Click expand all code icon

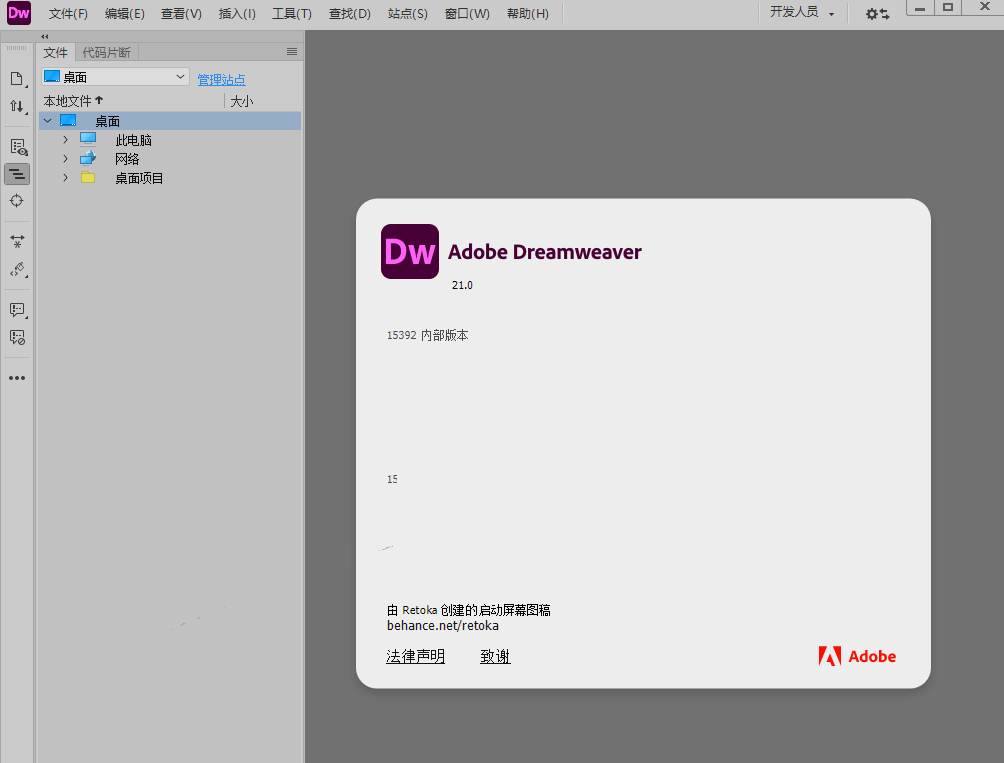tap(17, 241)
